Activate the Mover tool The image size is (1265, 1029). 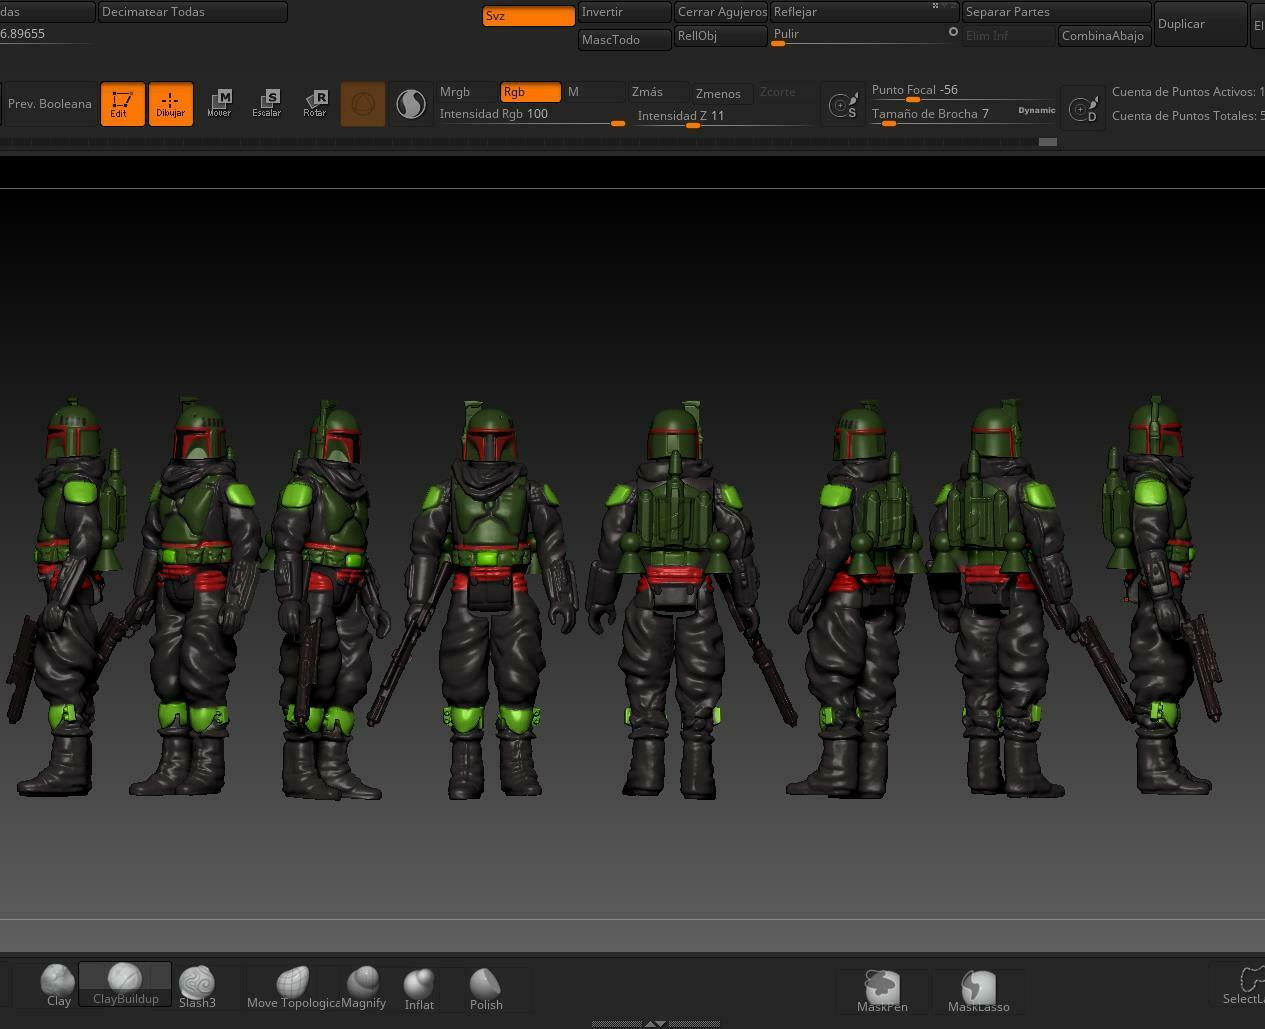[219, 104]
